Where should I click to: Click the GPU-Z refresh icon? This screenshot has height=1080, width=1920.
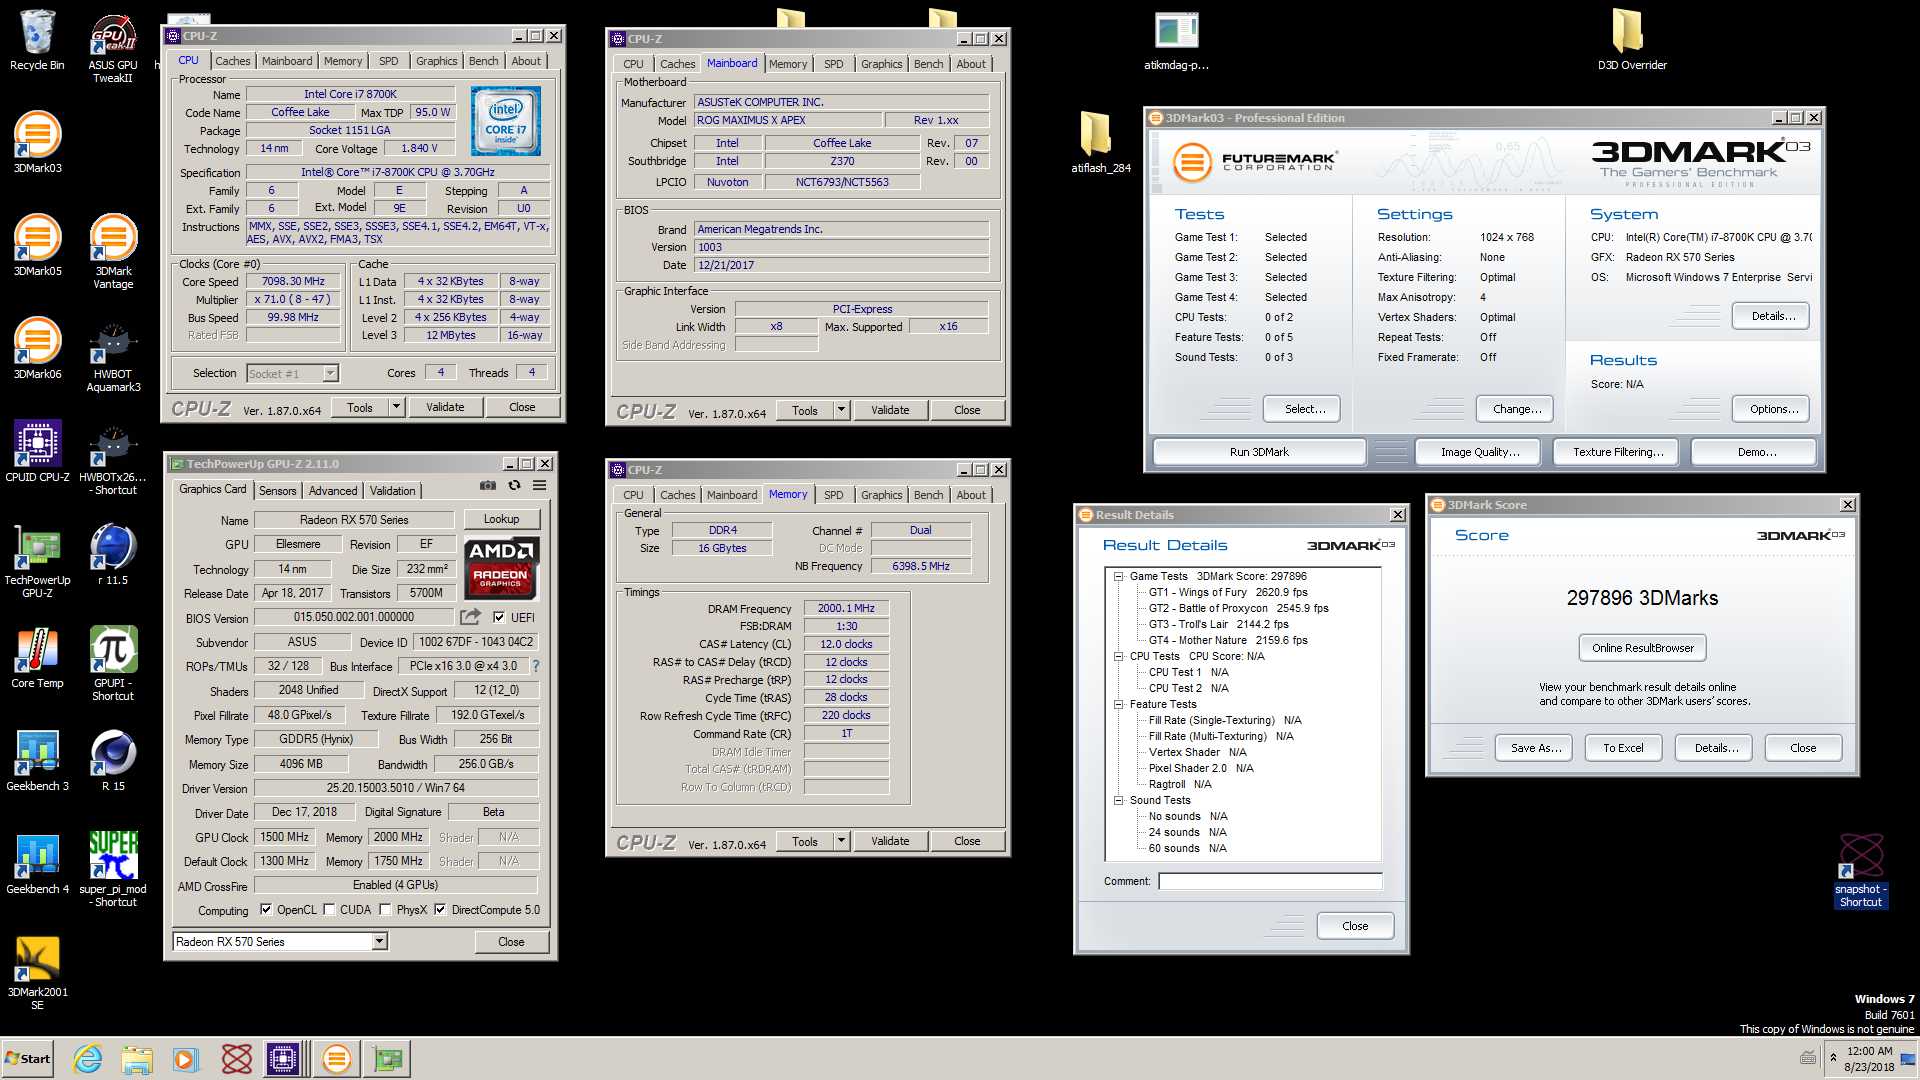click(514, 485)
